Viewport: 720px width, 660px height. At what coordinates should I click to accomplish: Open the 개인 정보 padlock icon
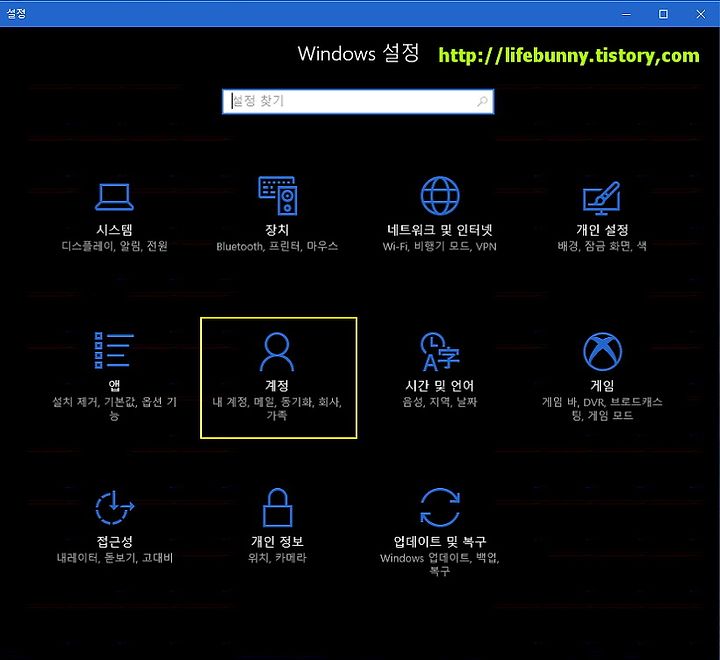coord(277,507)
